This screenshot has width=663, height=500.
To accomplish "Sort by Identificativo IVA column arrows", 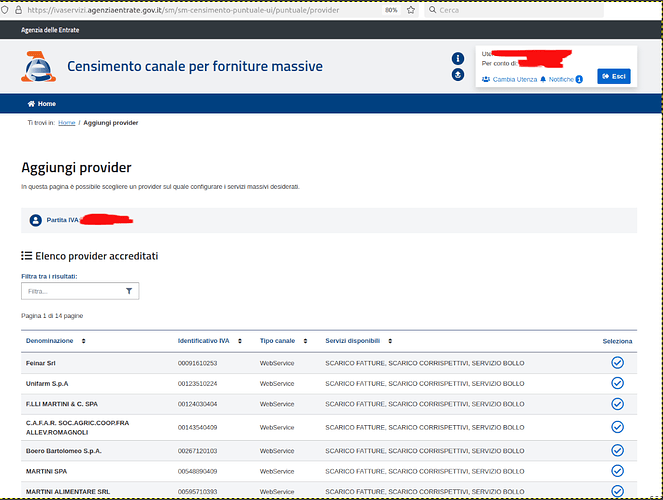I will [x=240, y=341].
